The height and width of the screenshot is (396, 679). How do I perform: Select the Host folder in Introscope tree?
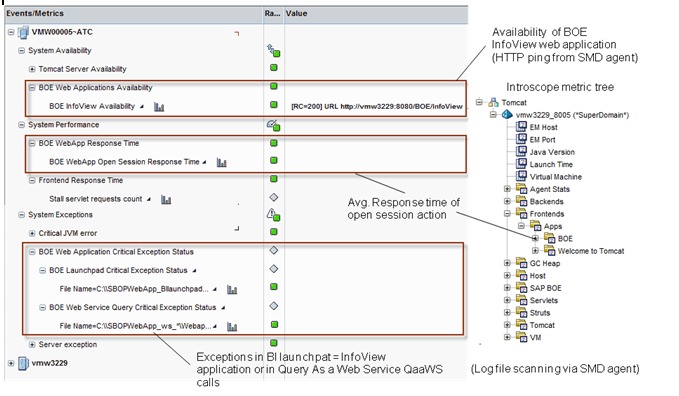coord(537,276)
